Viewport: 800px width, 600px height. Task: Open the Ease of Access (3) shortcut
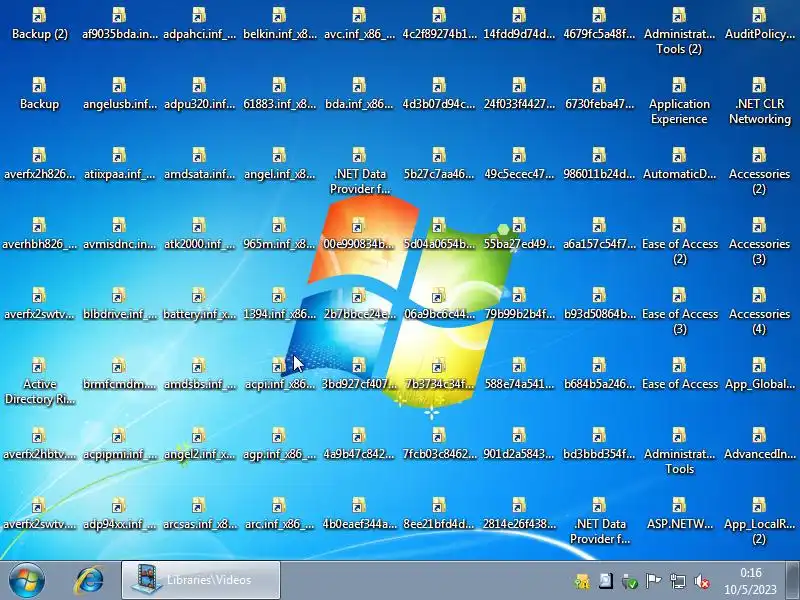click(679, 311)
